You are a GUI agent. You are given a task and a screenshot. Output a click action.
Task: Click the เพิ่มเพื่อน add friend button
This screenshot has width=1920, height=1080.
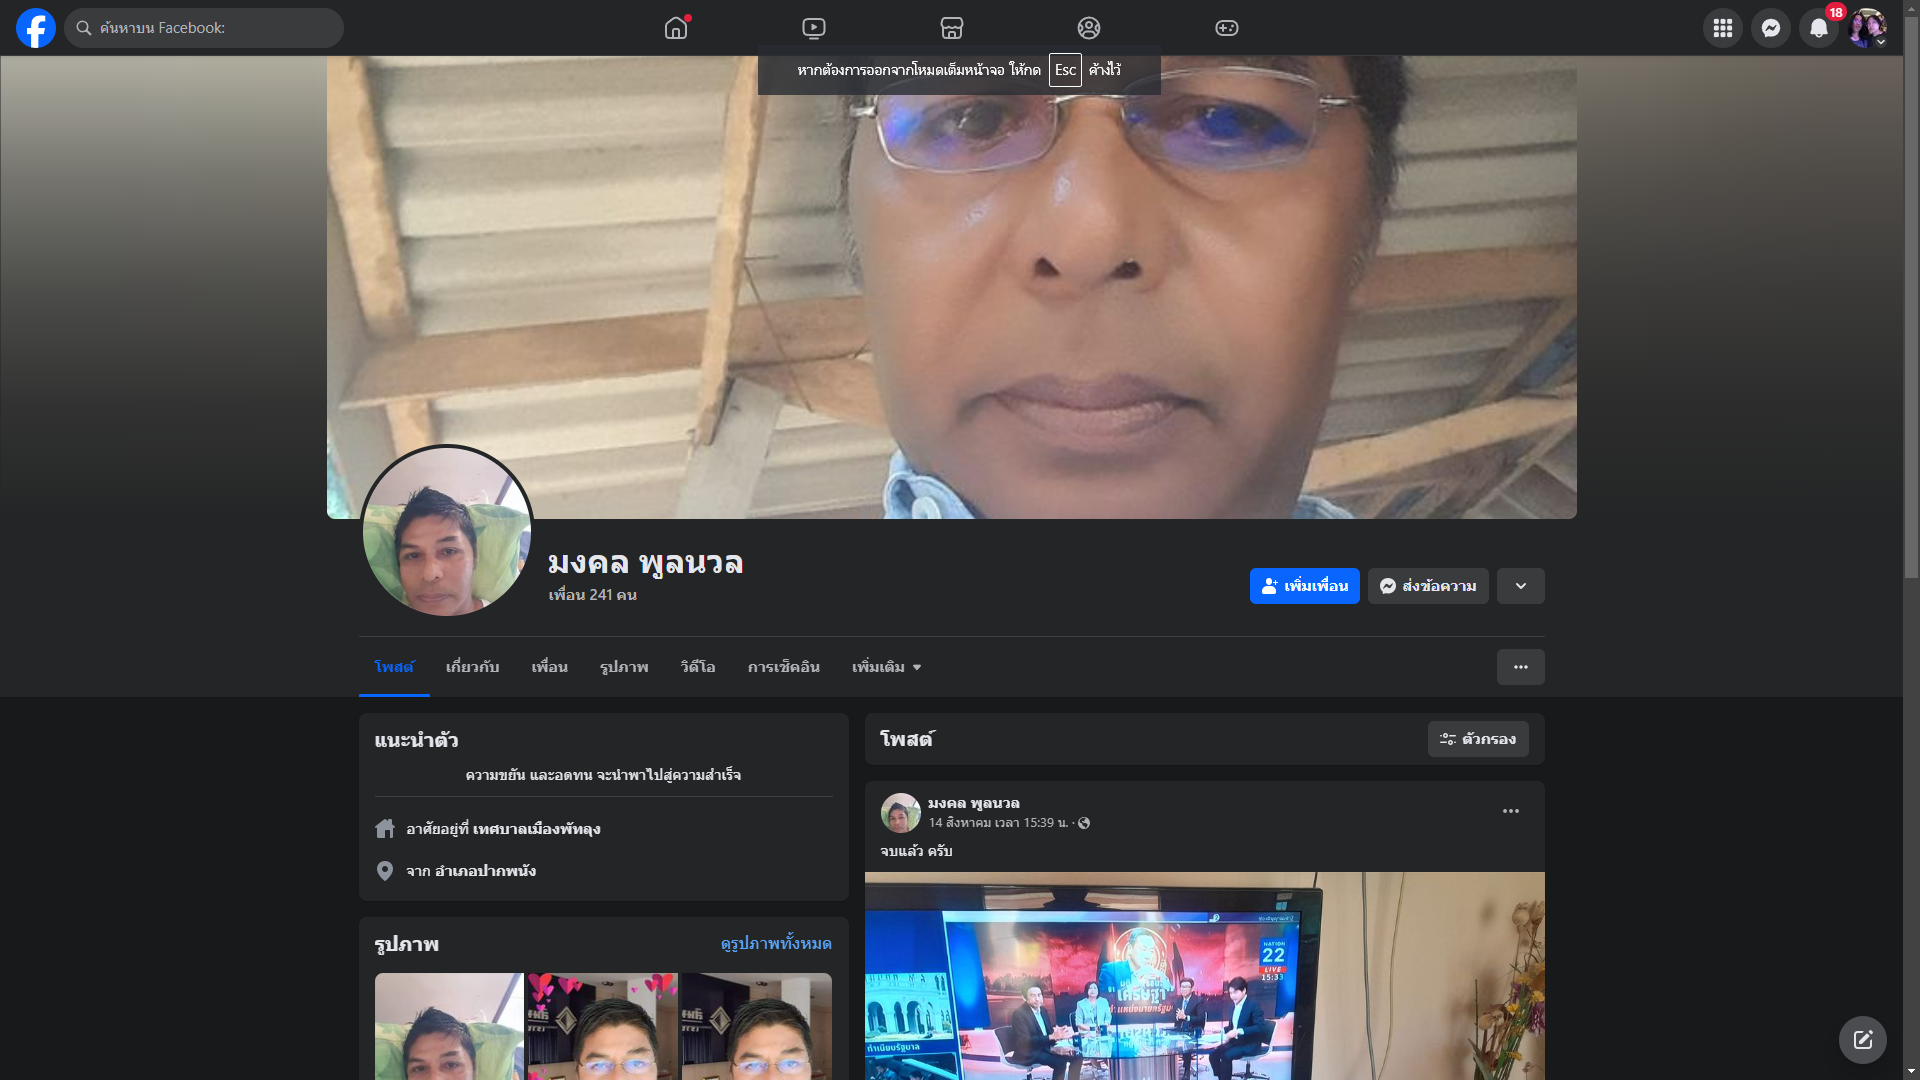click(1304, 586)
